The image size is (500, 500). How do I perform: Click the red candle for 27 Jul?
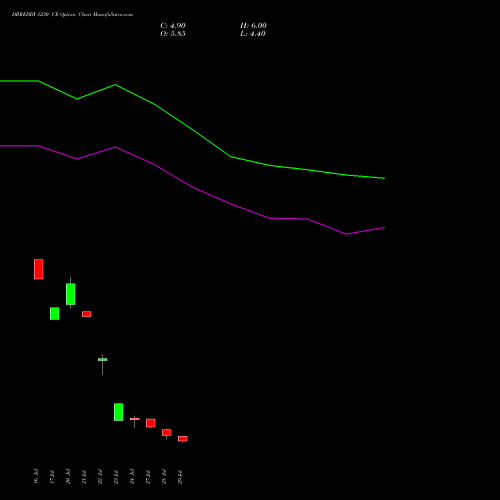coord(151,423)
